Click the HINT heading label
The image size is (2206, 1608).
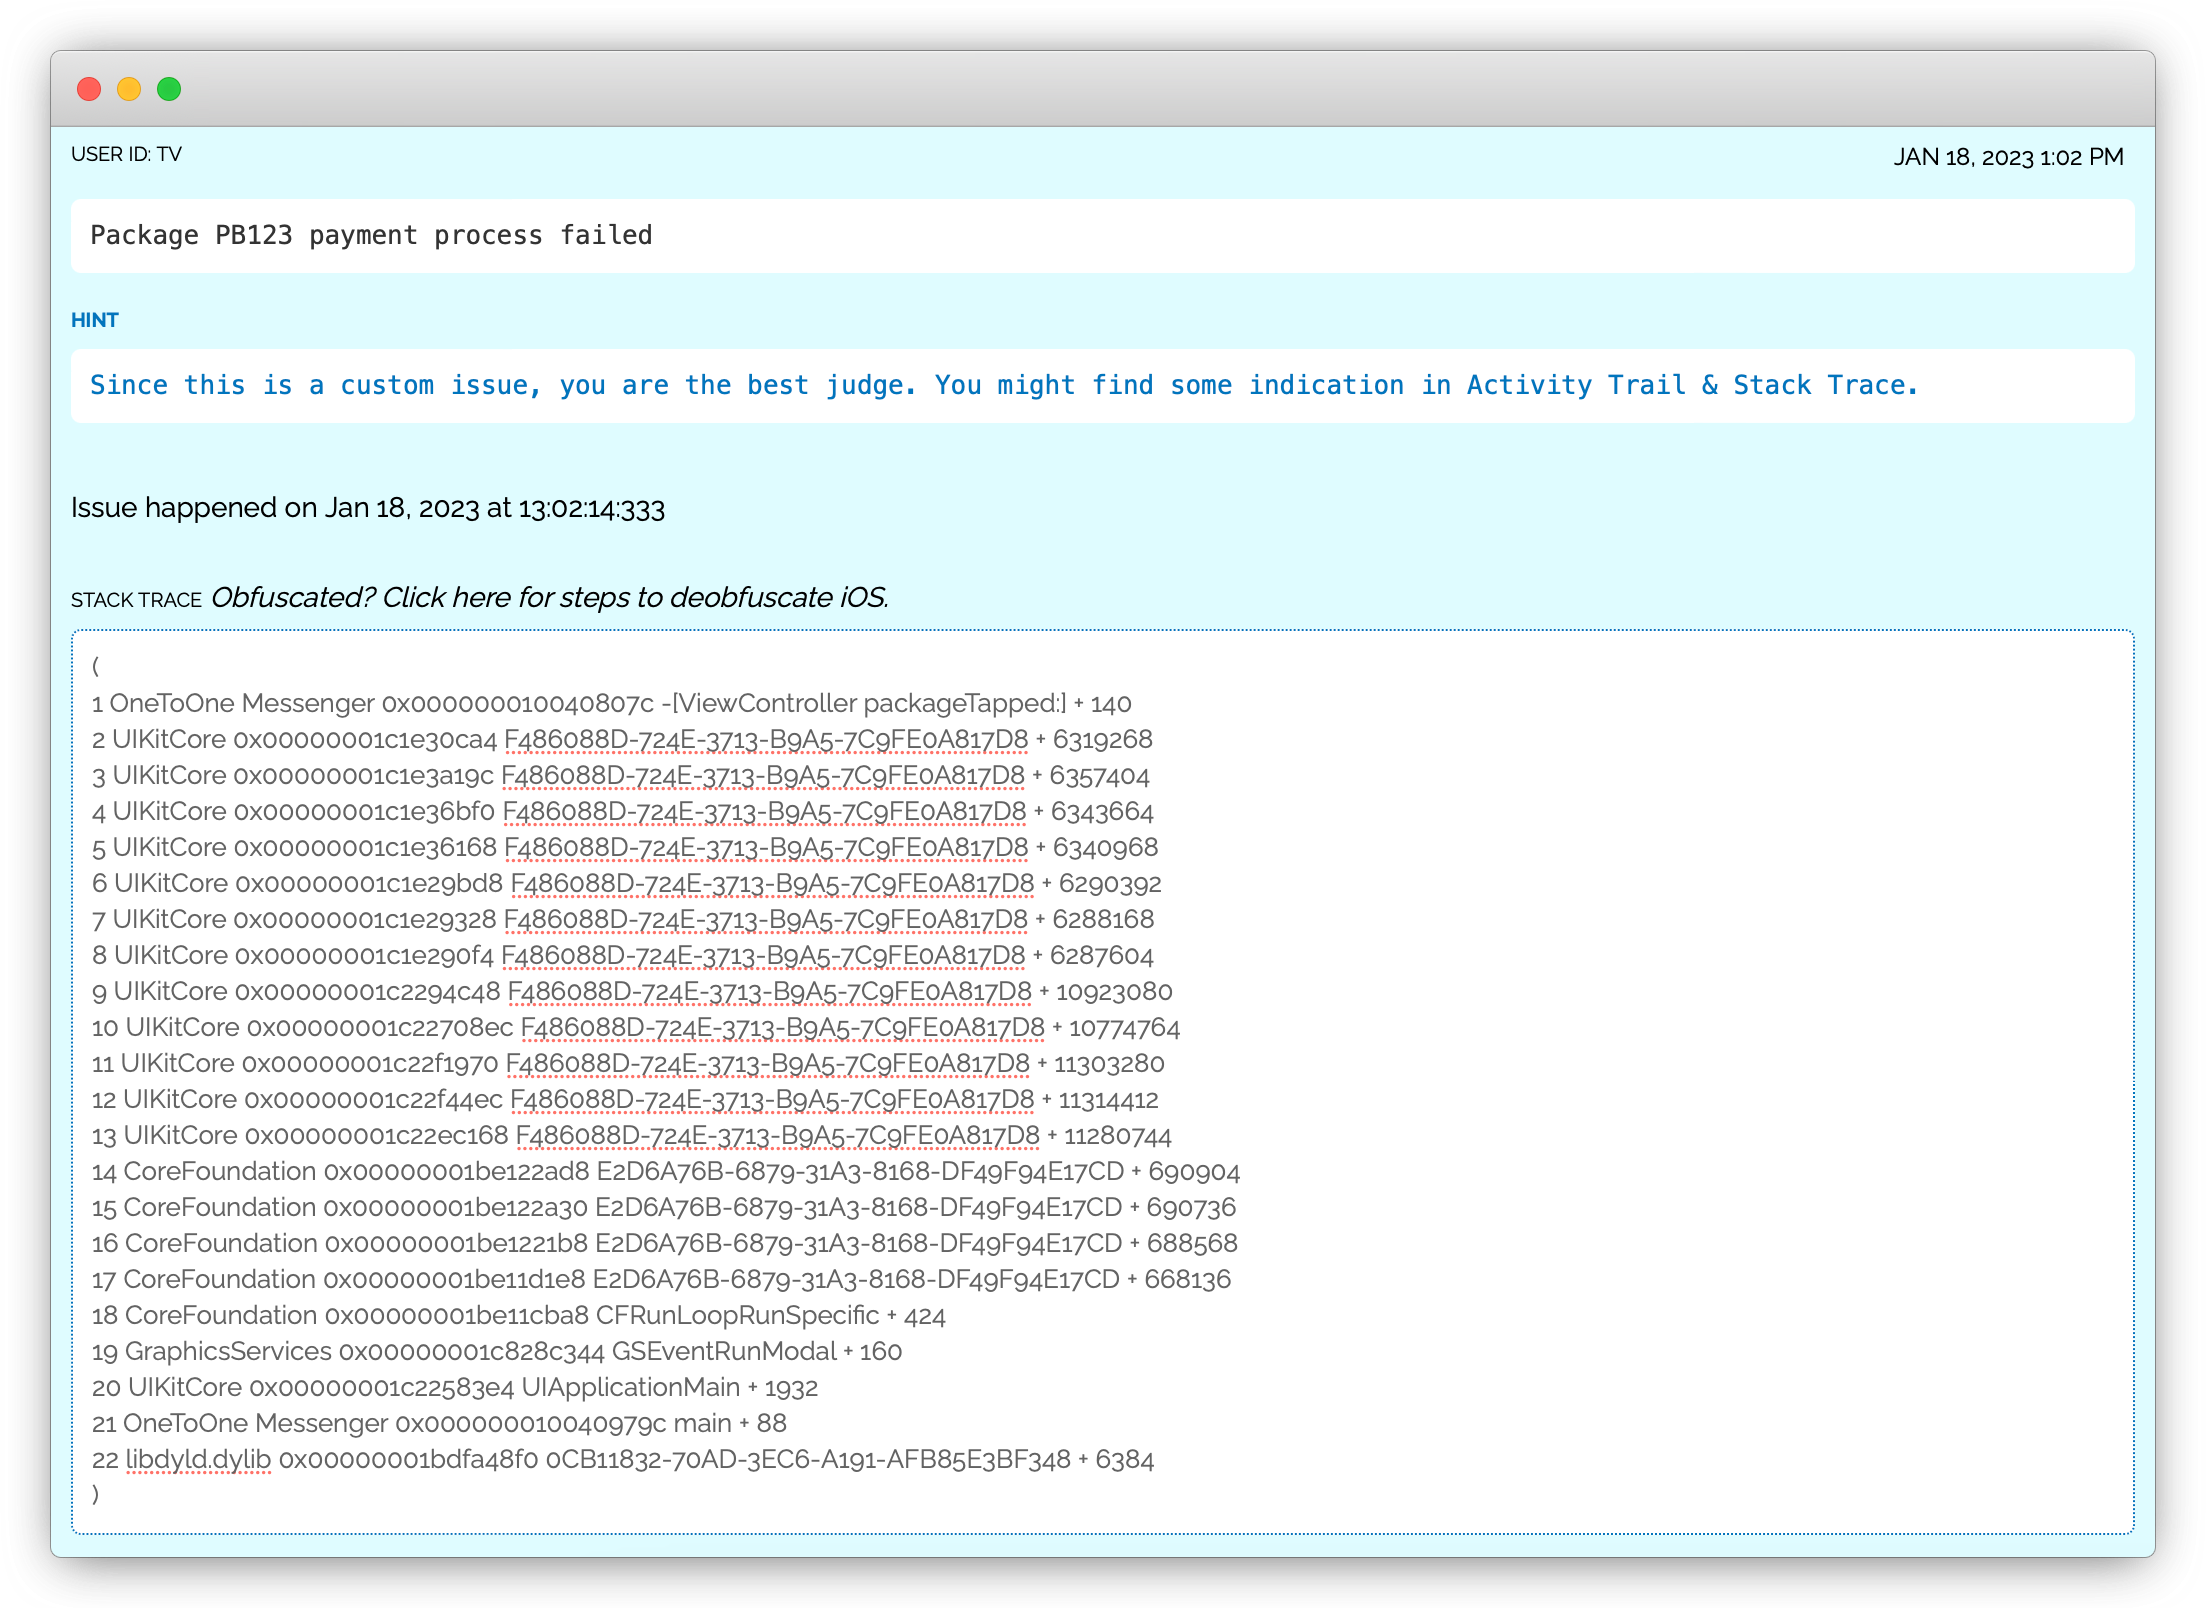(95, 320)
